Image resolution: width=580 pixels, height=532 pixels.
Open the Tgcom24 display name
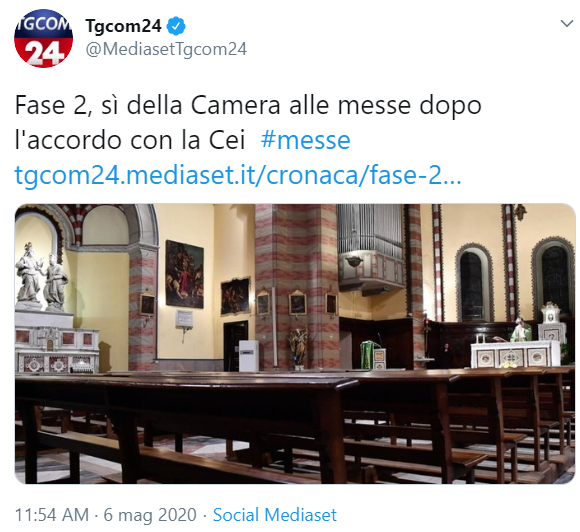123,26
